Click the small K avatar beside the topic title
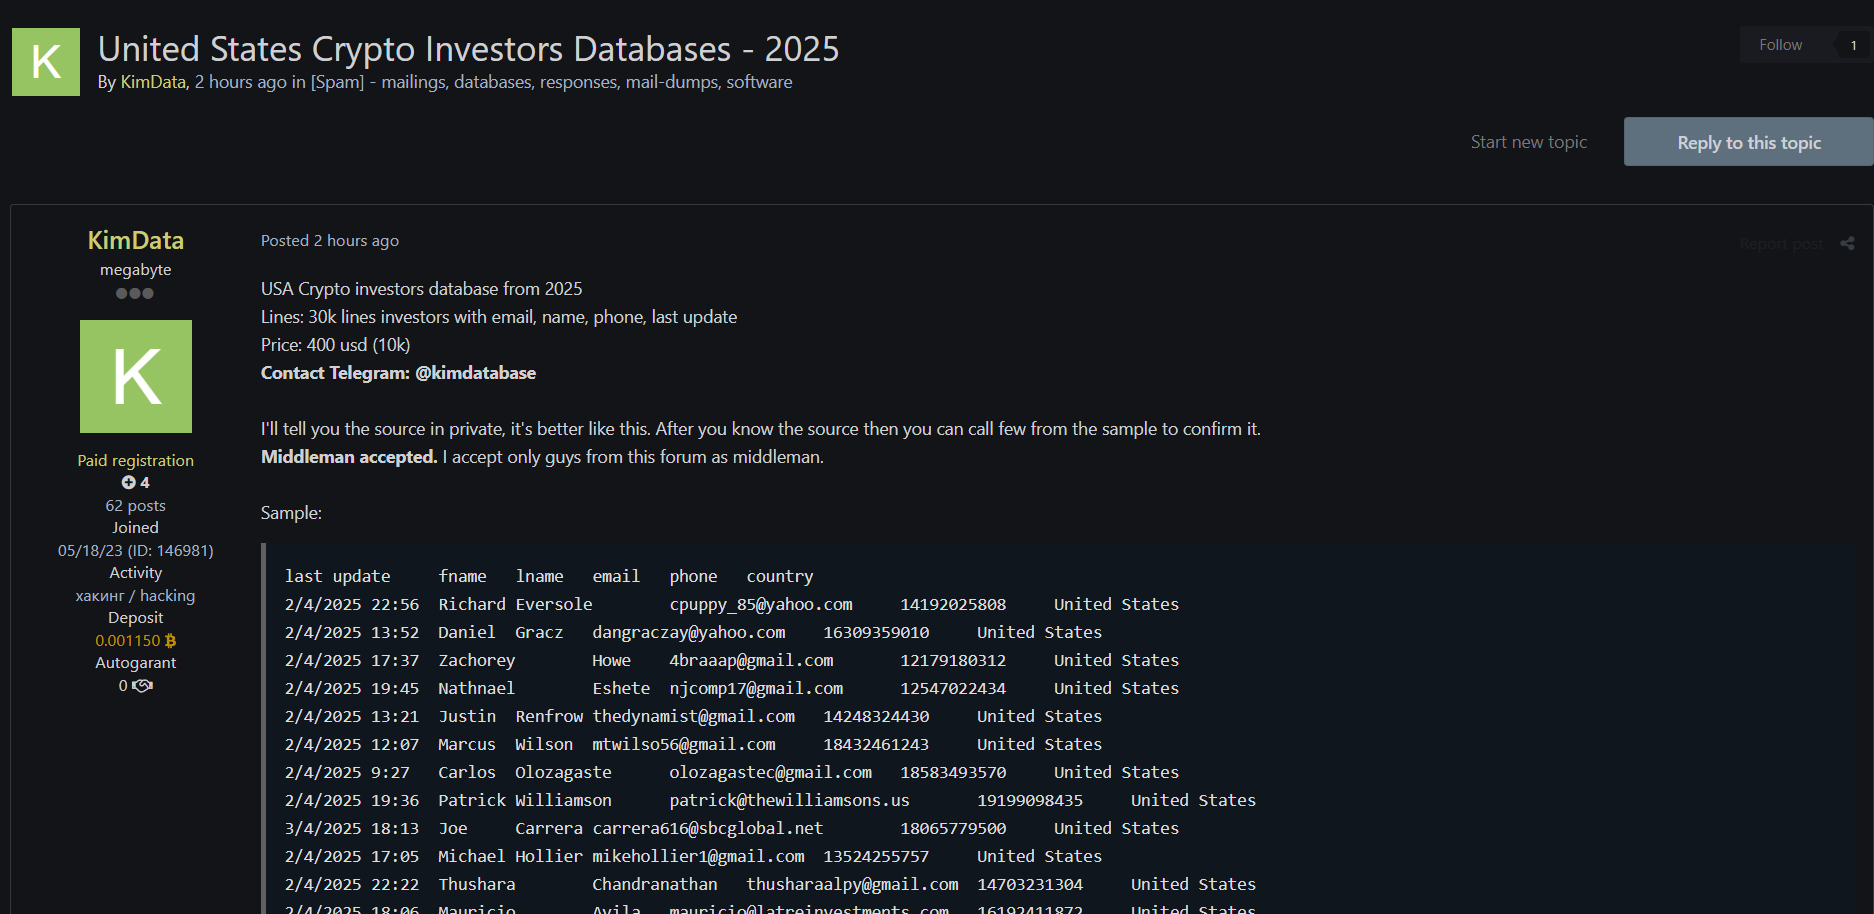The width and height of the screenshot is (1874, 914). click(46, 62)
